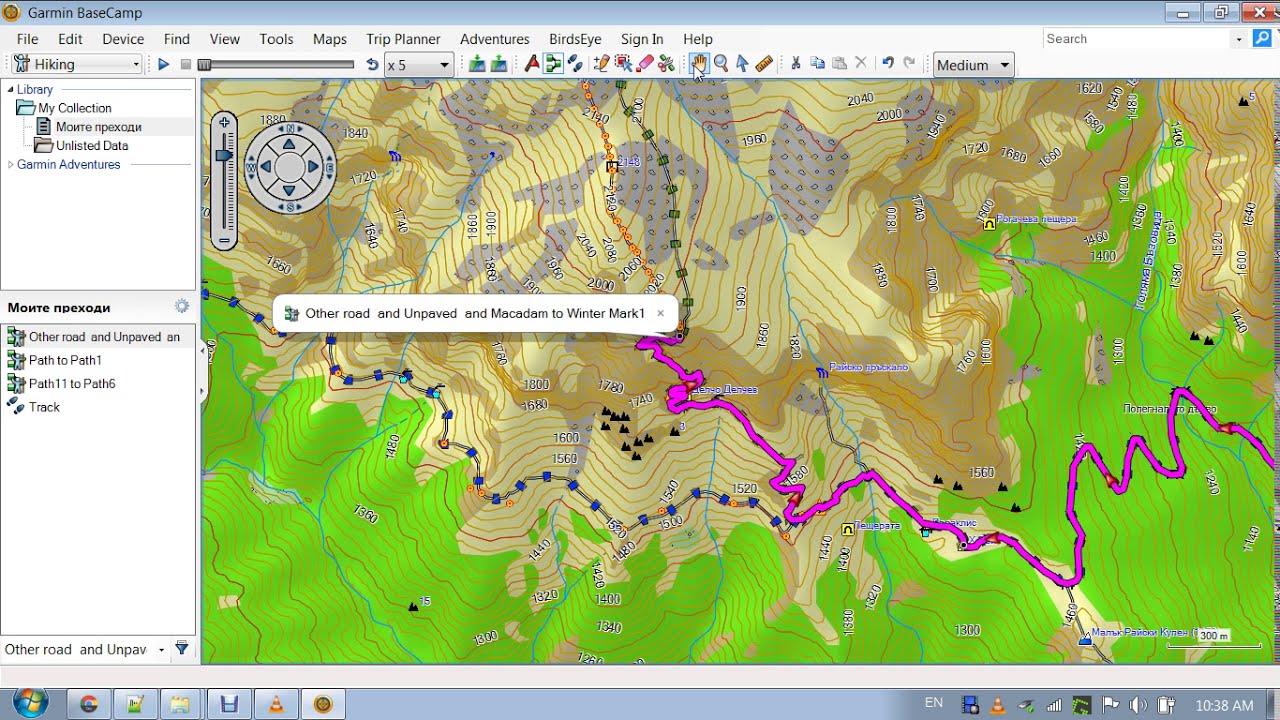1280x720 pixels.
Task: Select the zoom magnifier tool
Action: [x=720, y=65]
